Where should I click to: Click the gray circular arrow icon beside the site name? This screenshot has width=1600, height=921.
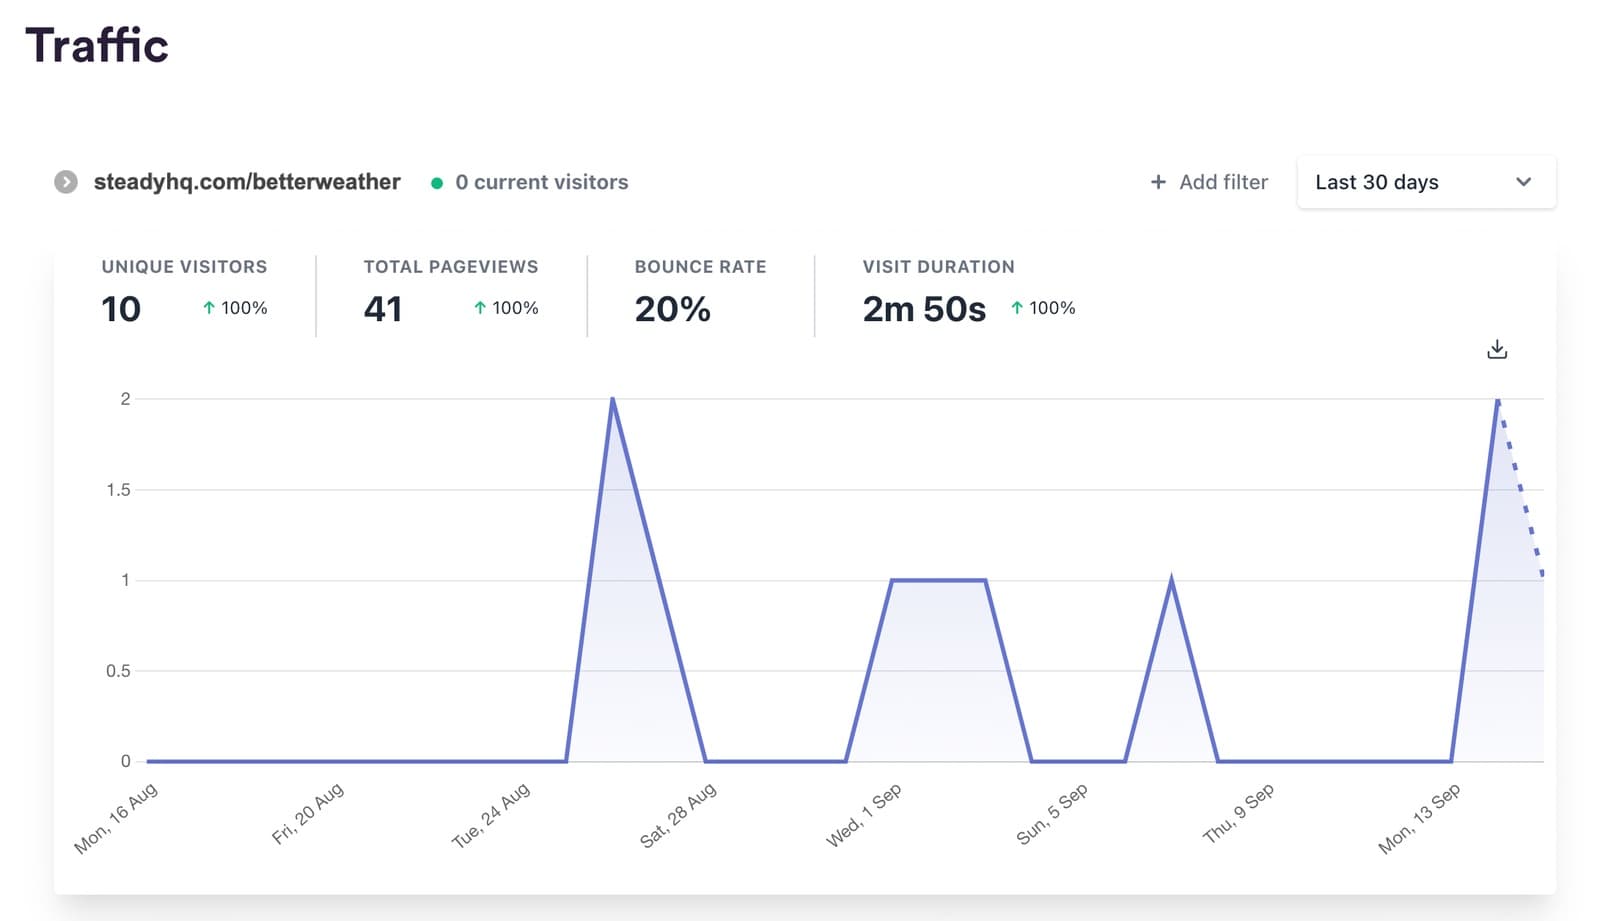click(66, 182)
